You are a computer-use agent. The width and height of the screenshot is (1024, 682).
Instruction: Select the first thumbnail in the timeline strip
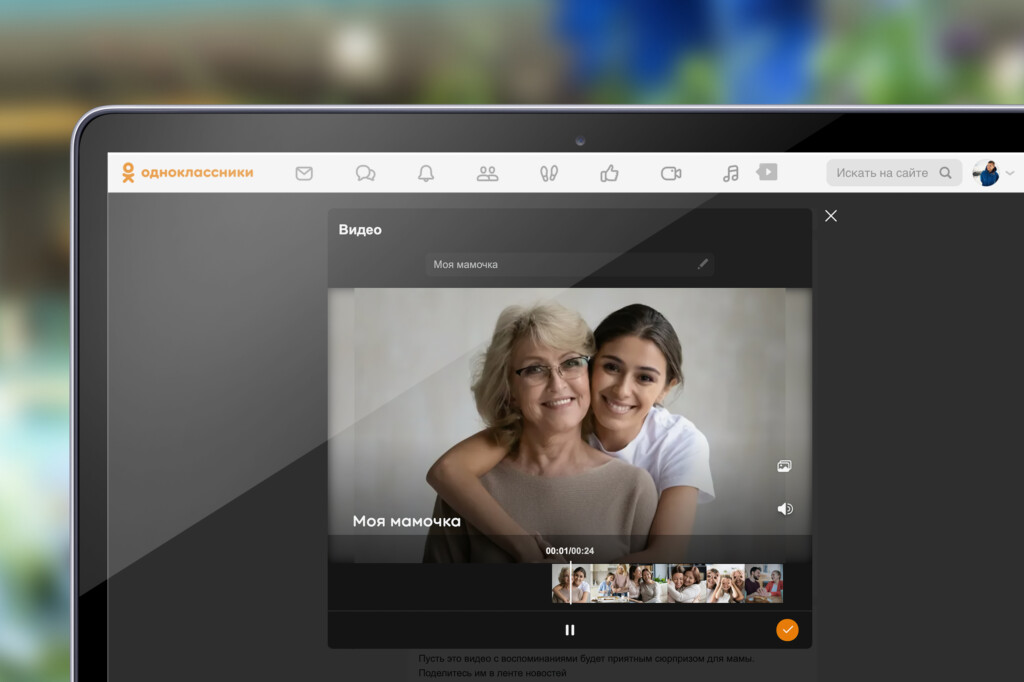point(571,583)
